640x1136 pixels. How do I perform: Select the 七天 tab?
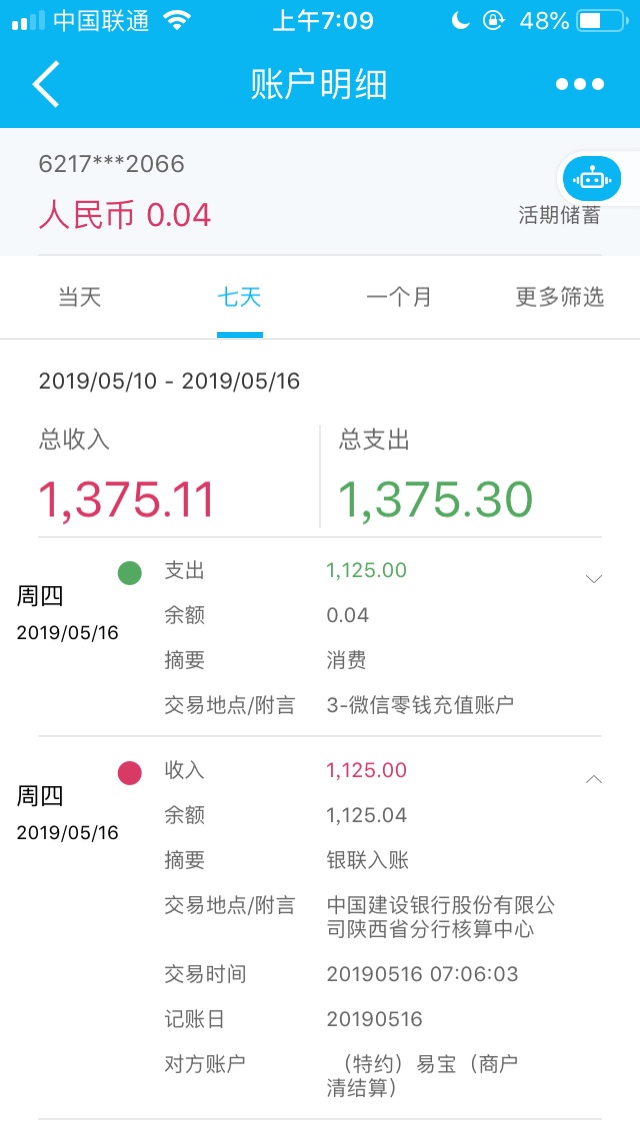(239, 297)
